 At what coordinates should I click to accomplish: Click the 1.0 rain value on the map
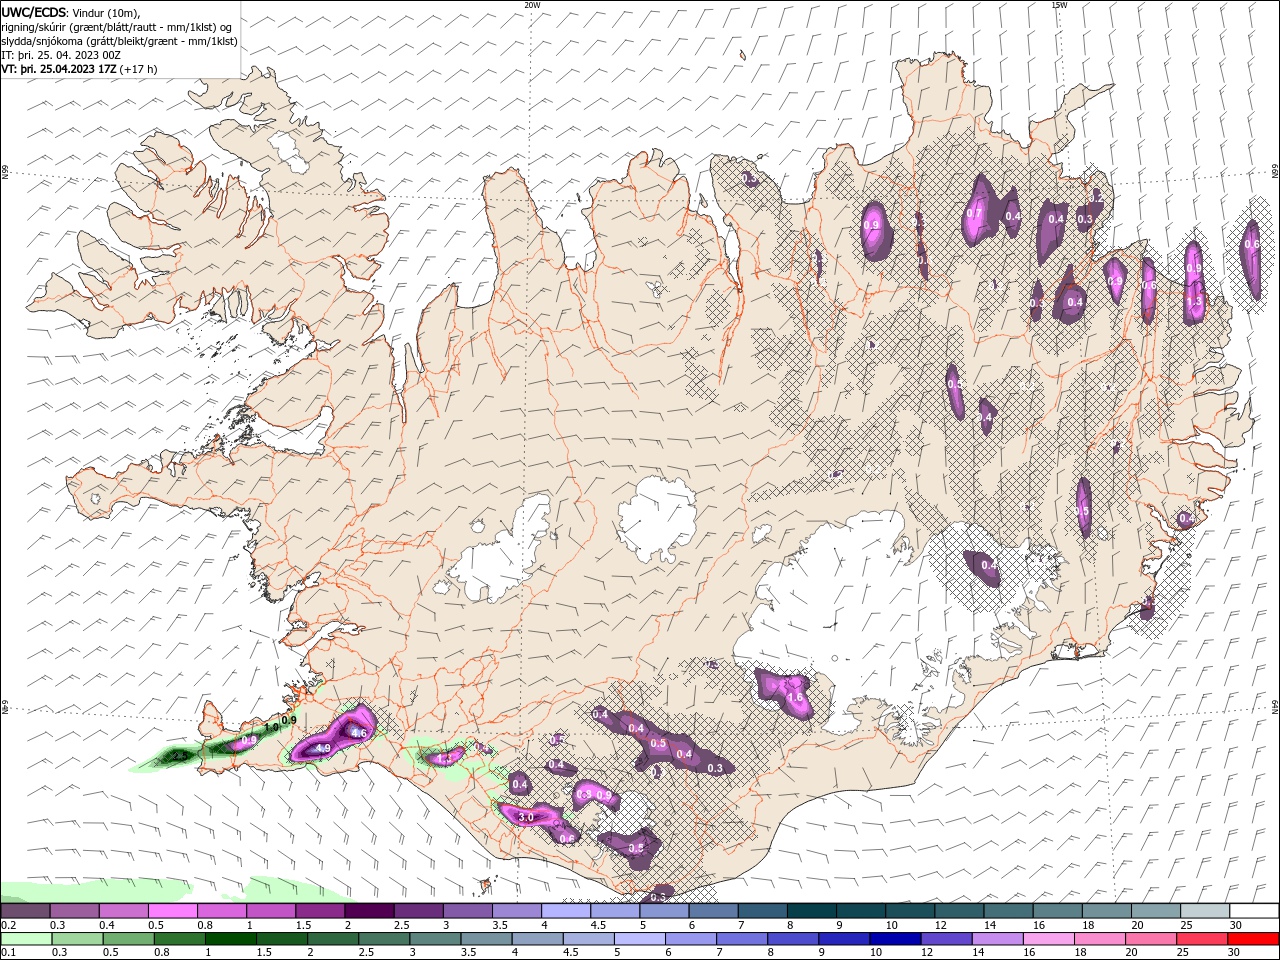point(271,728)
